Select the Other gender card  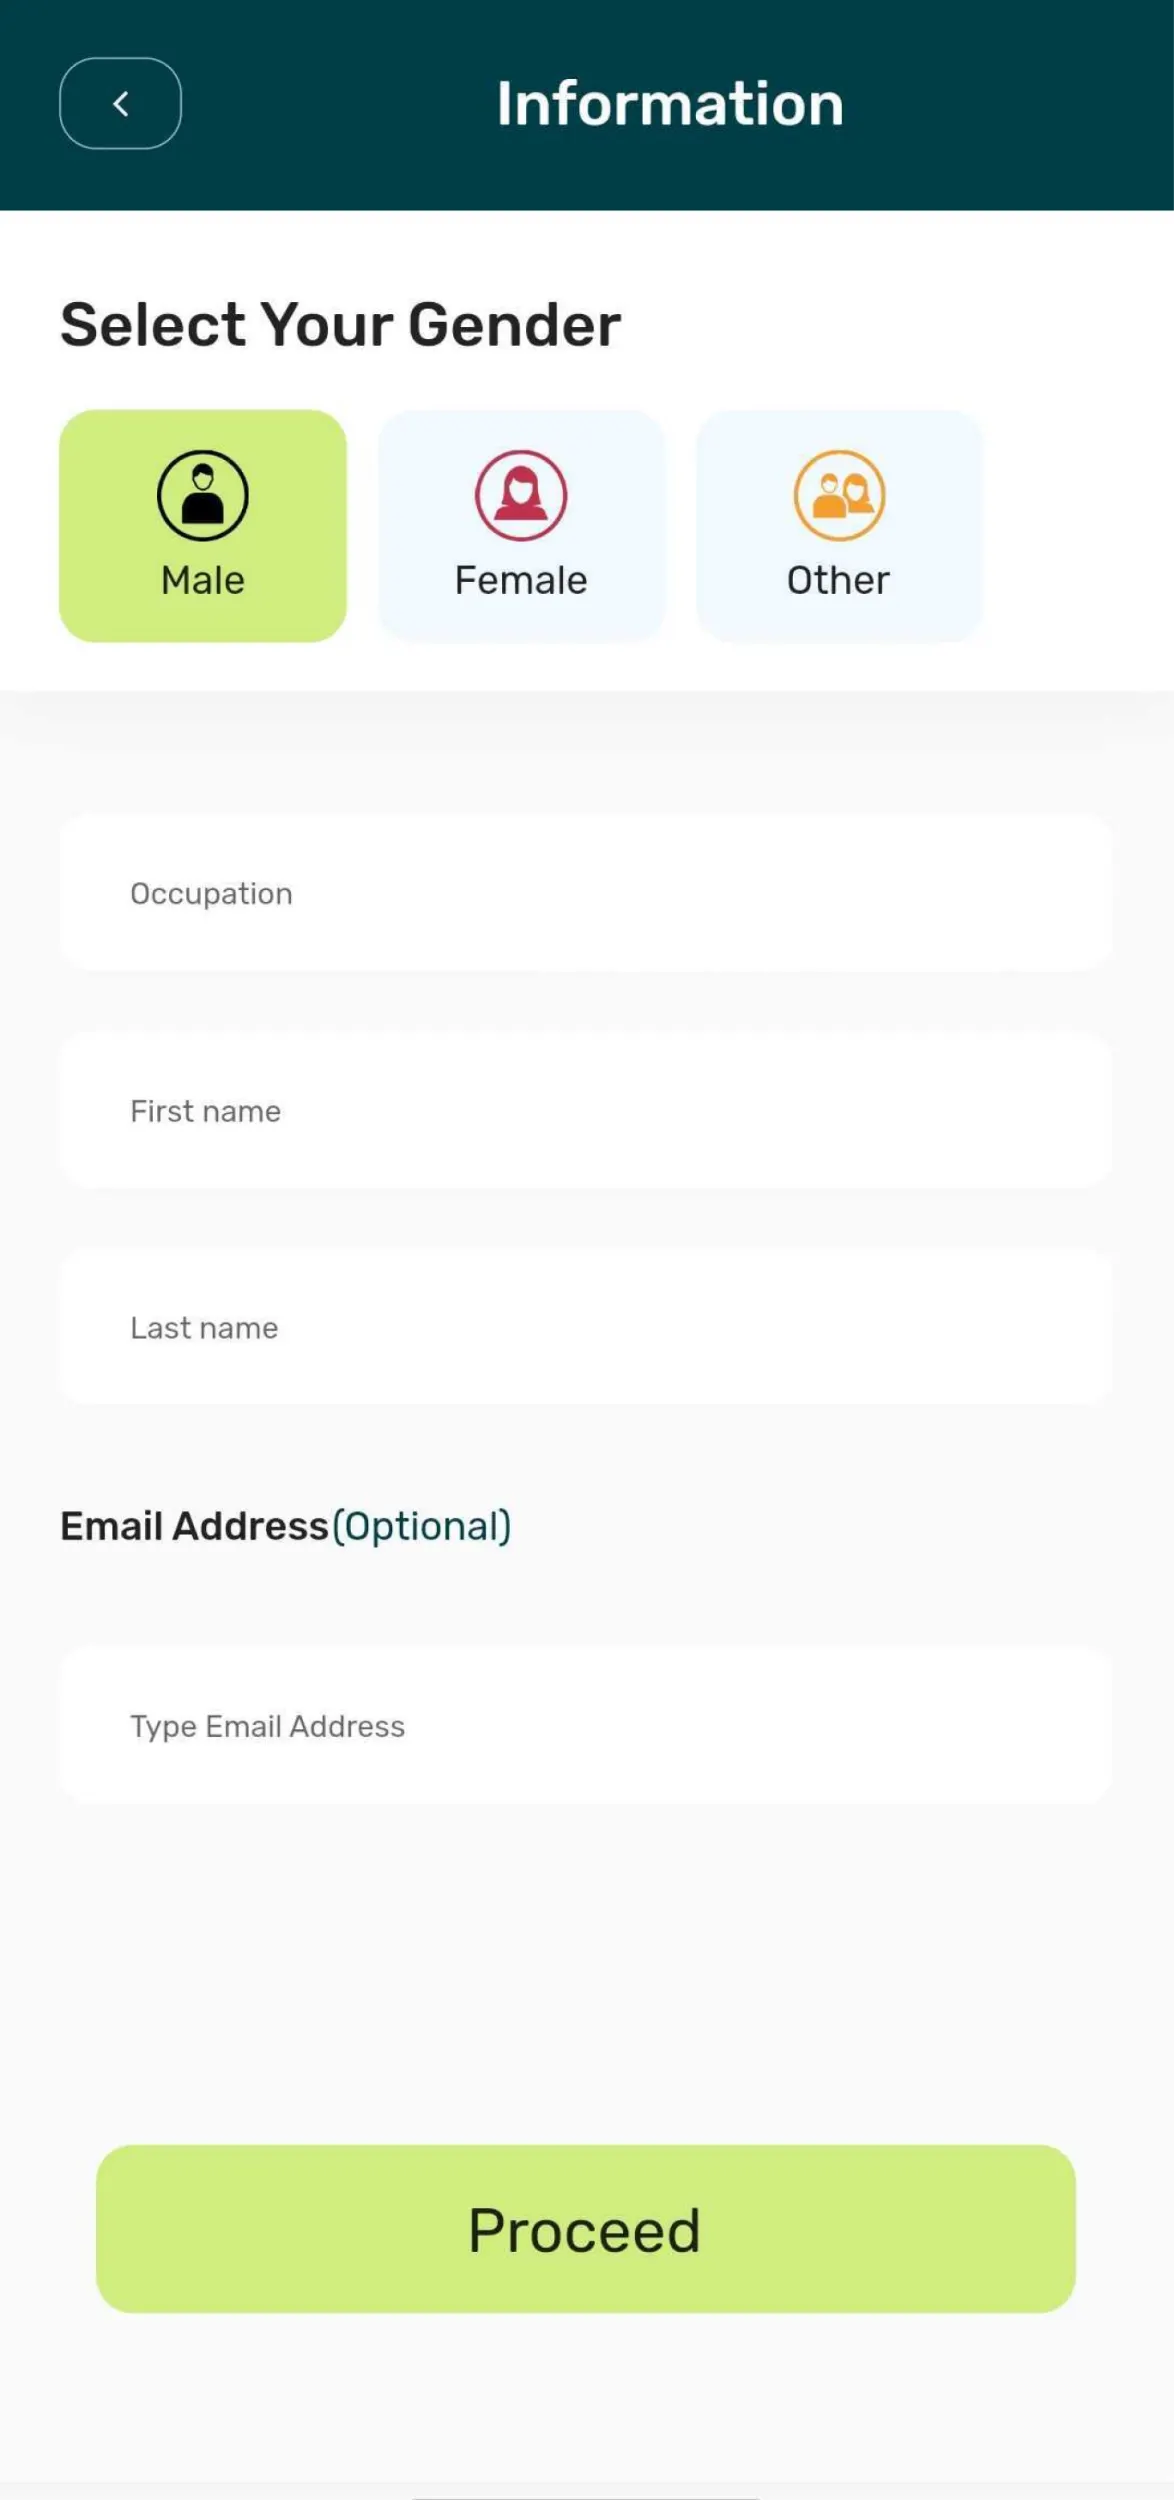[x=839, y=526]
